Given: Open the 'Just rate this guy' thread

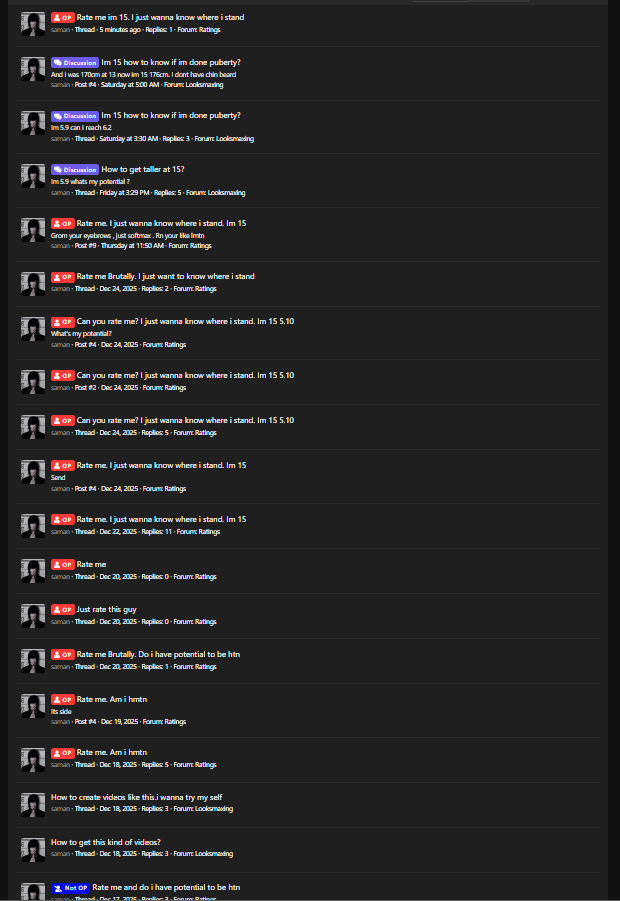Looking at the screenshot, I should (106, 609).
